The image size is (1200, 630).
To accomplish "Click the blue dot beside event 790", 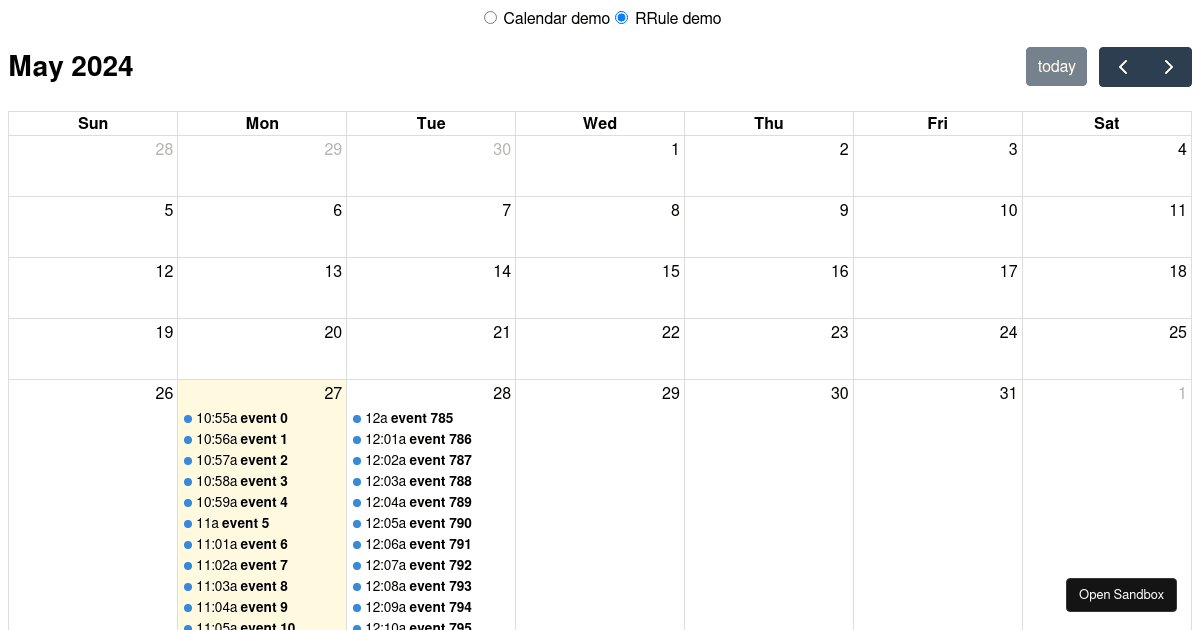I will [356, 523].
